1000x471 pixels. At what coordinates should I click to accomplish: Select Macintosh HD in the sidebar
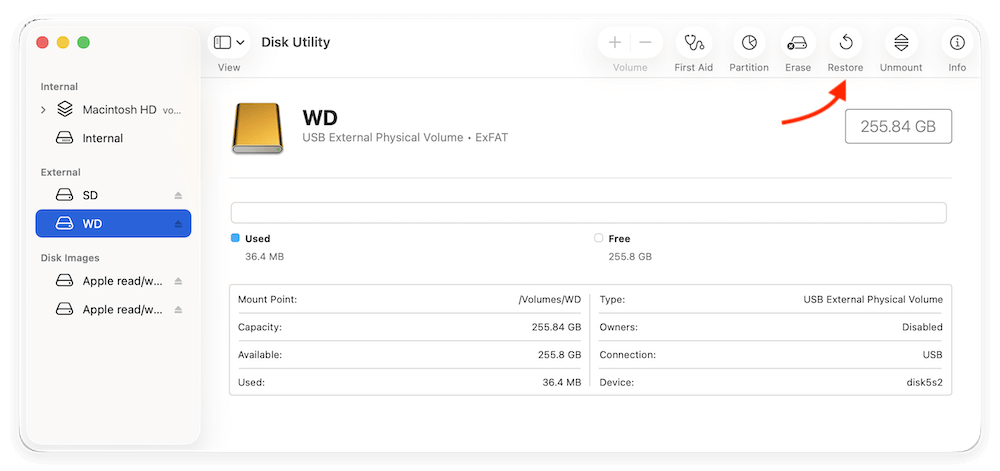[120, 110]
